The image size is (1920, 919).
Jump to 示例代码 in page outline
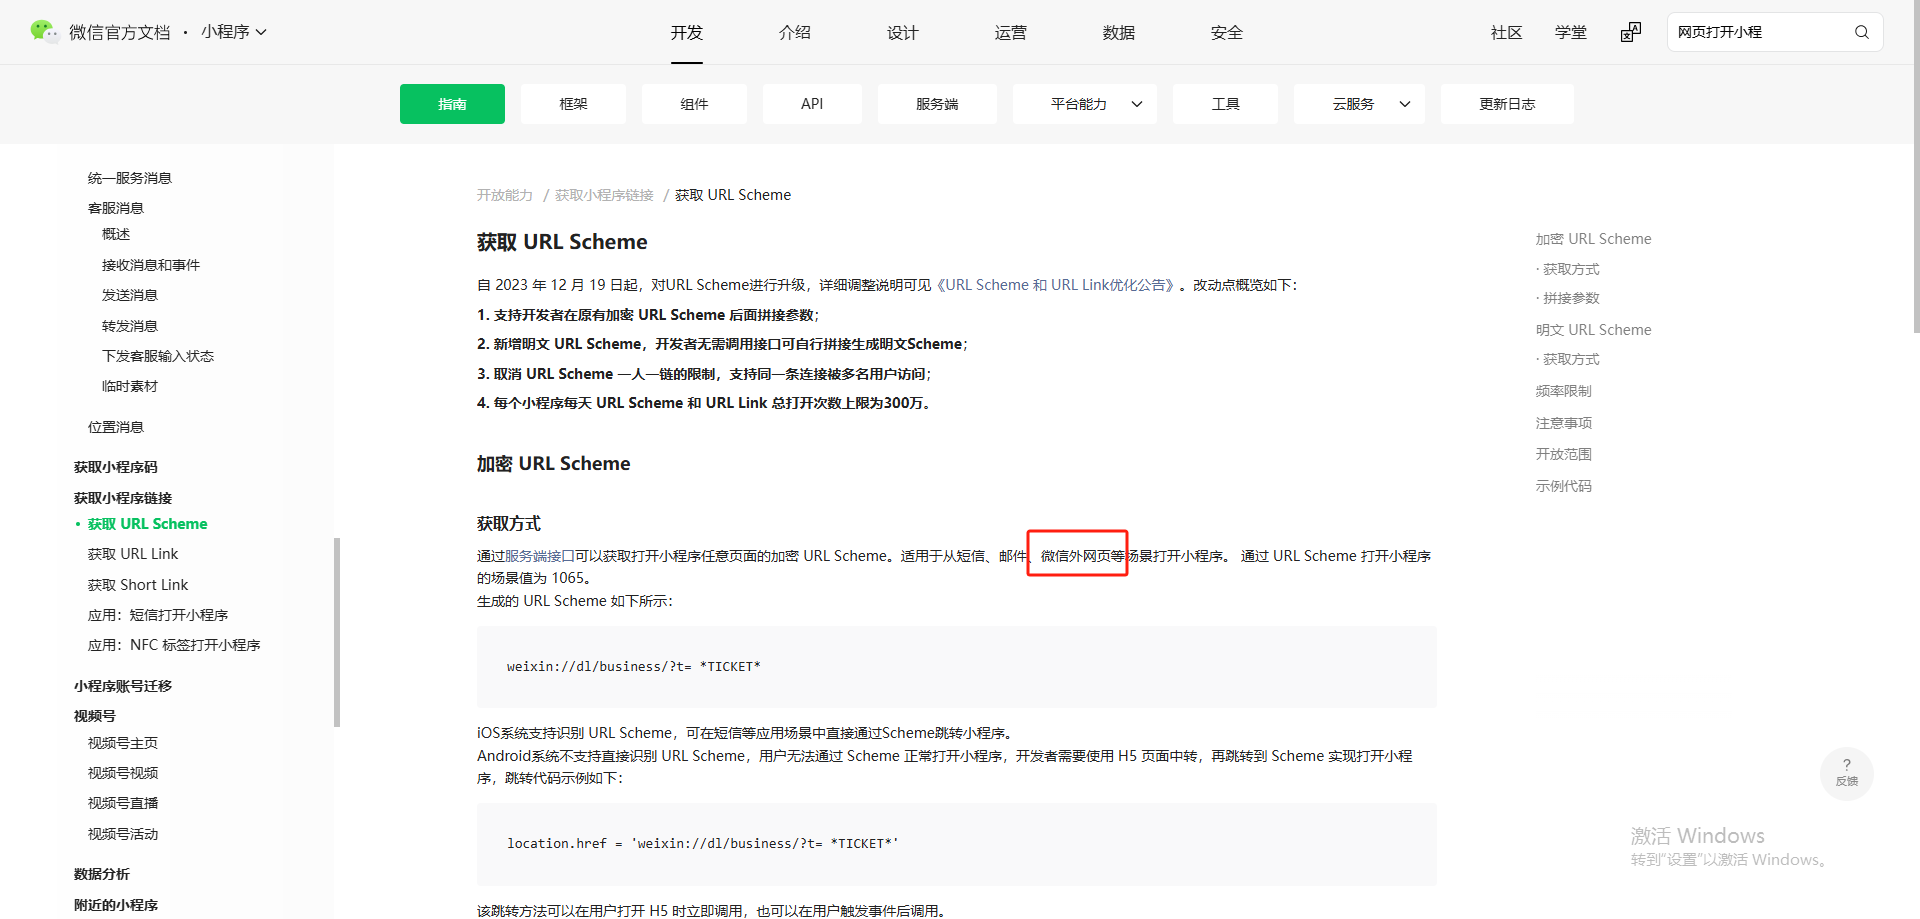coord(1564,486)
